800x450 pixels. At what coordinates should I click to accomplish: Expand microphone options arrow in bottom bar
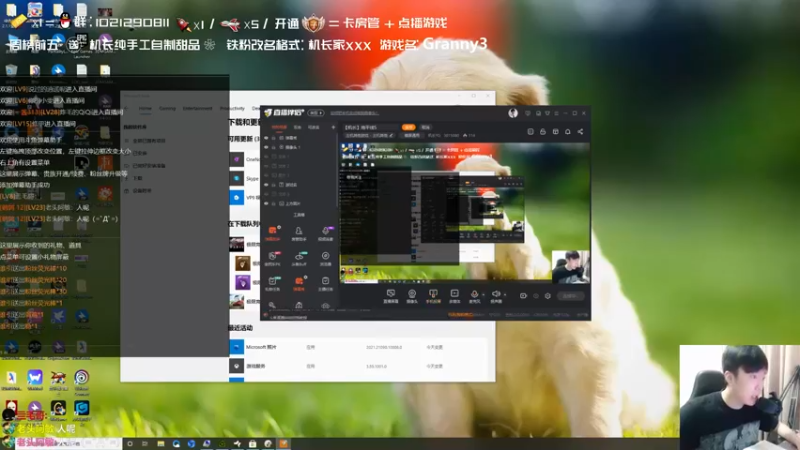tap(483, 294)
